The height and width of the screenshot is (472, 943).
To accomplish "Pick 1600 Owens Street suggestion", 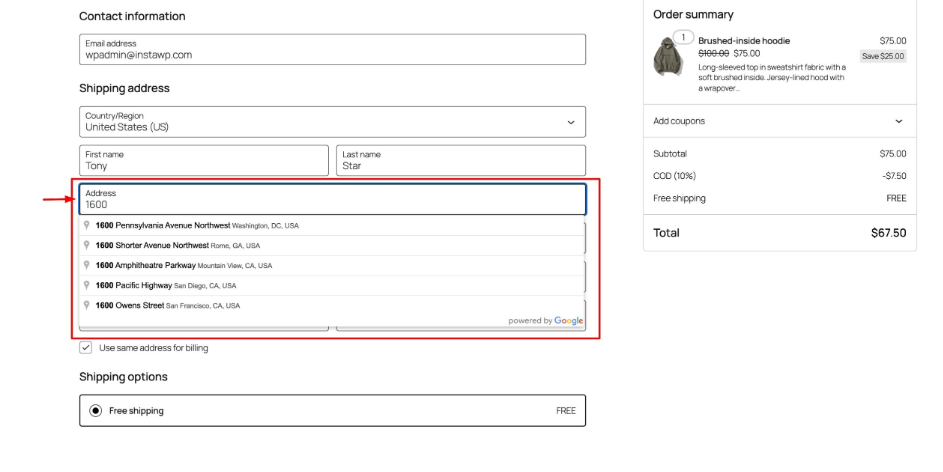I will pyautogui.click(x=331, y=305).
